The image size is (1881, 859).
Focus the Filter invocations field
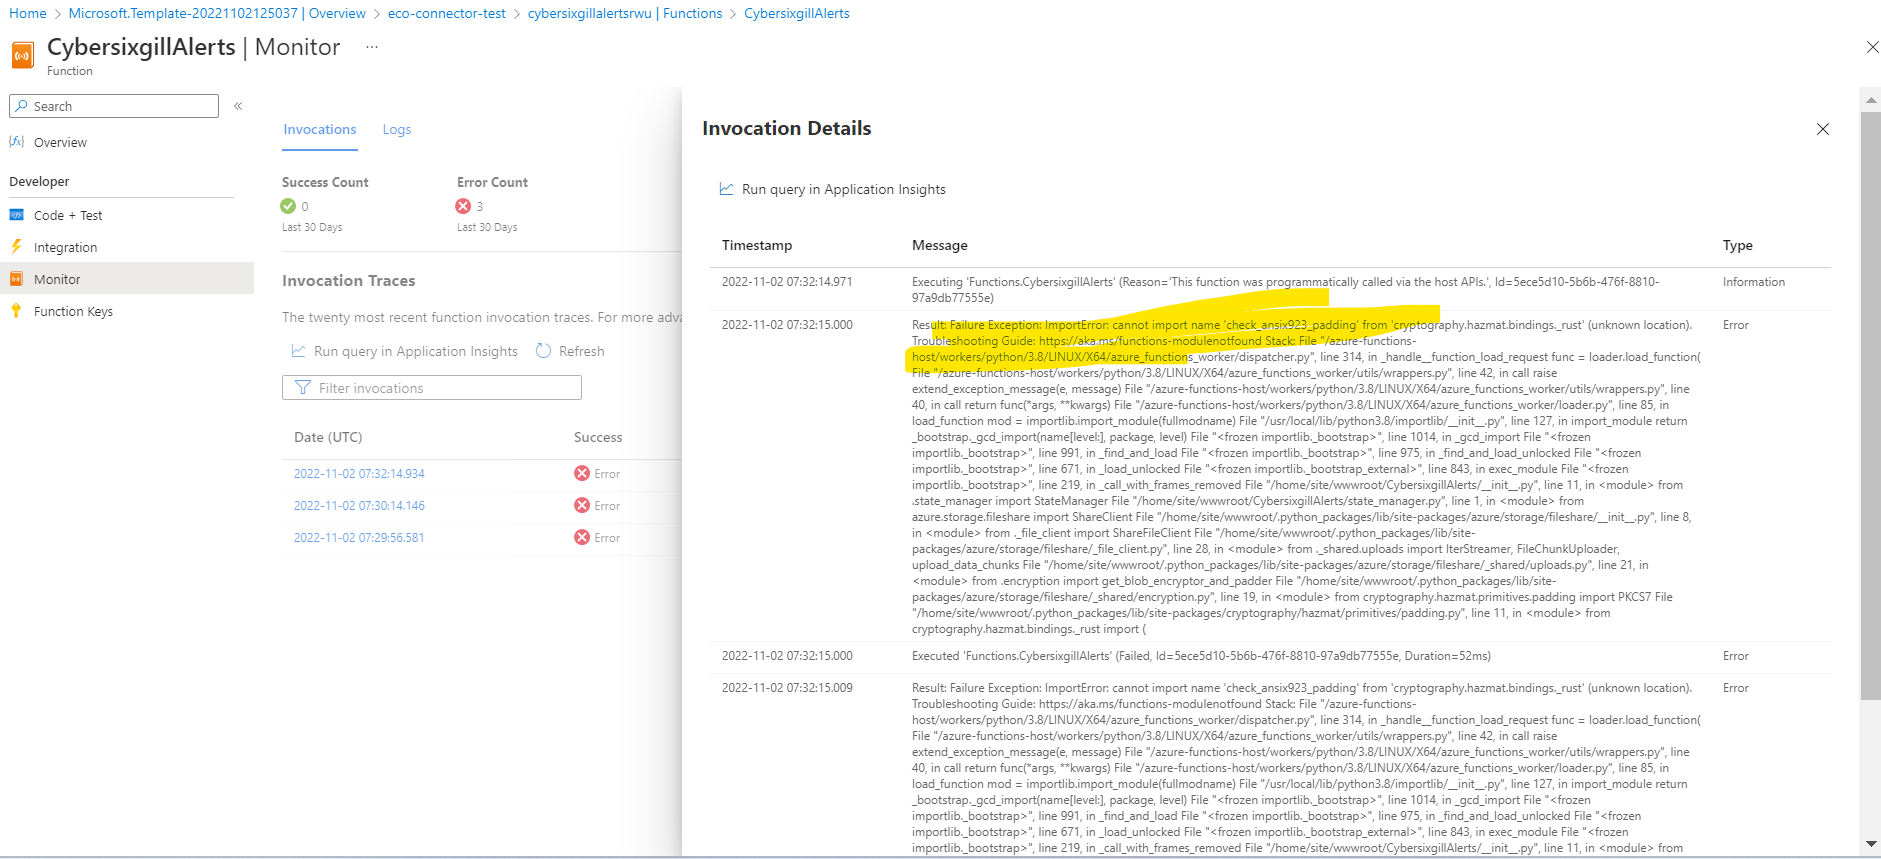432,388
